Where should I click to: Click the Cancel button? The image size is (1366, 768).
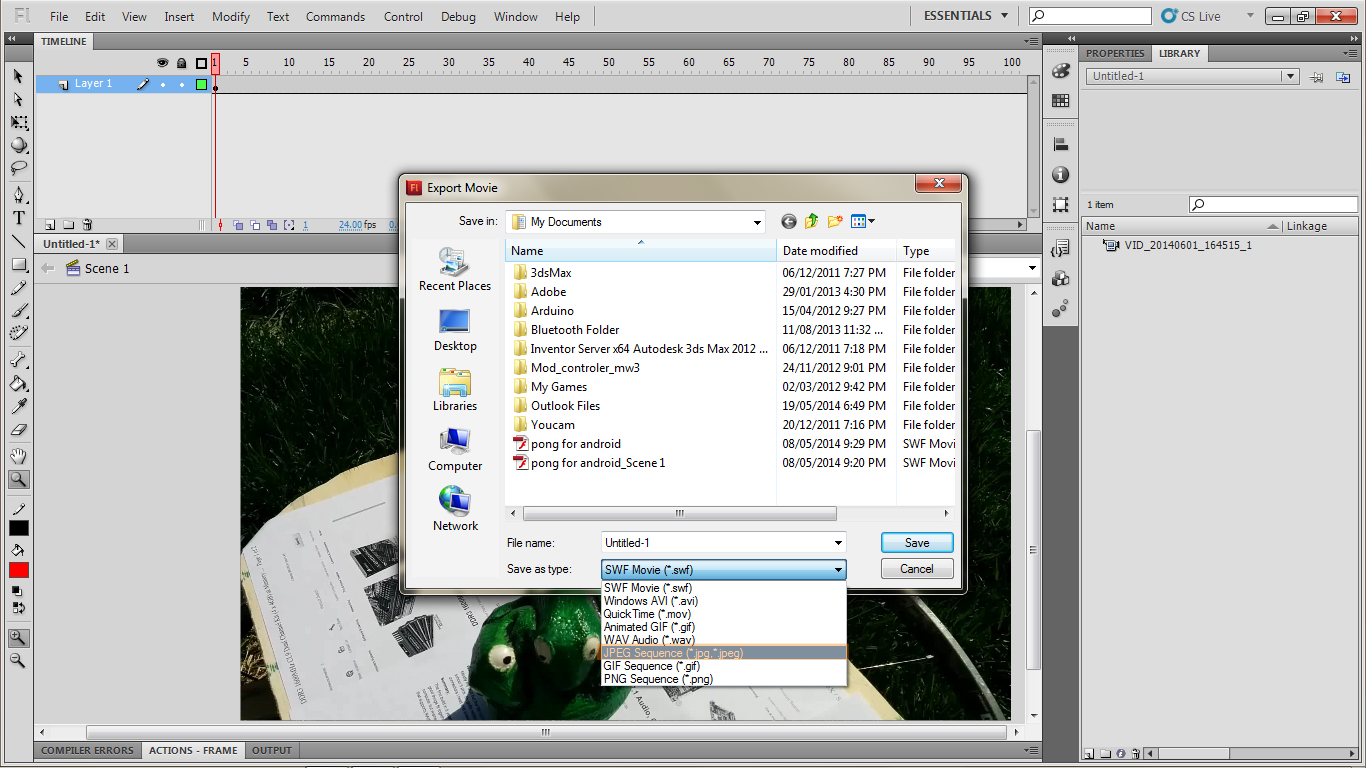click(x=917, y=569)
